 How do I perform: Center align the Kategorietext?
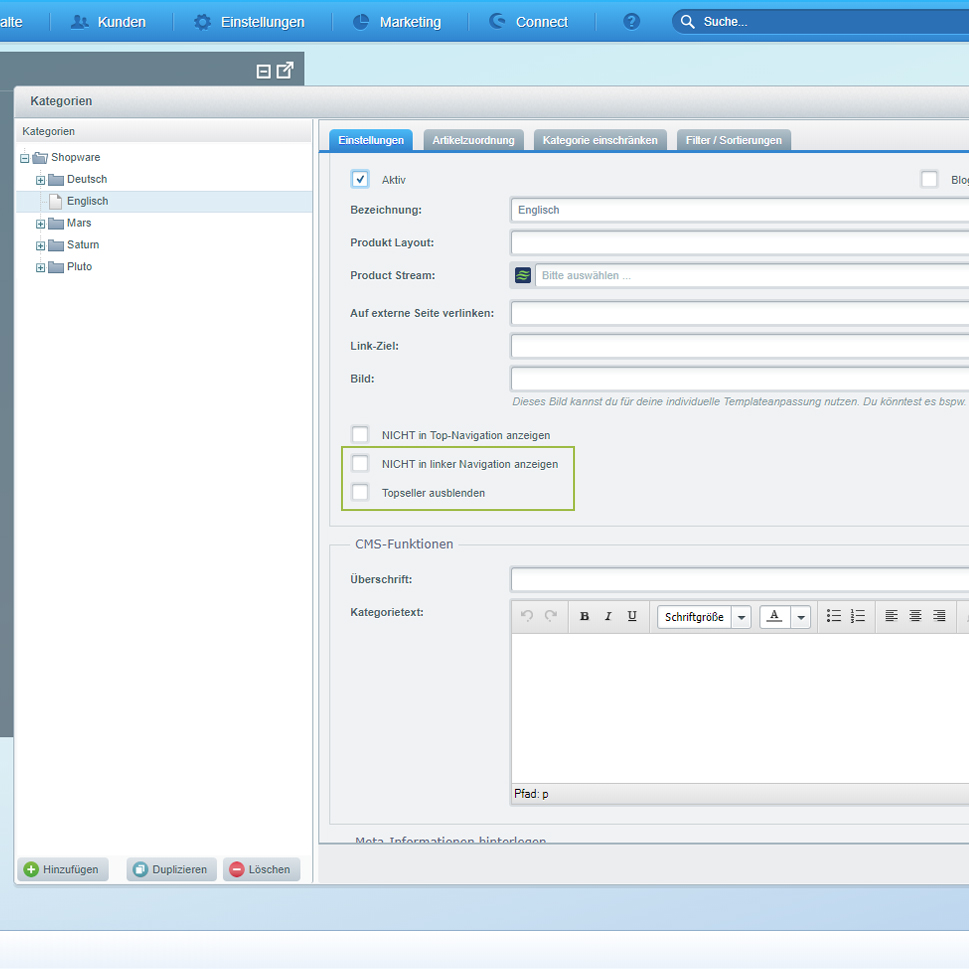(915, 617)
